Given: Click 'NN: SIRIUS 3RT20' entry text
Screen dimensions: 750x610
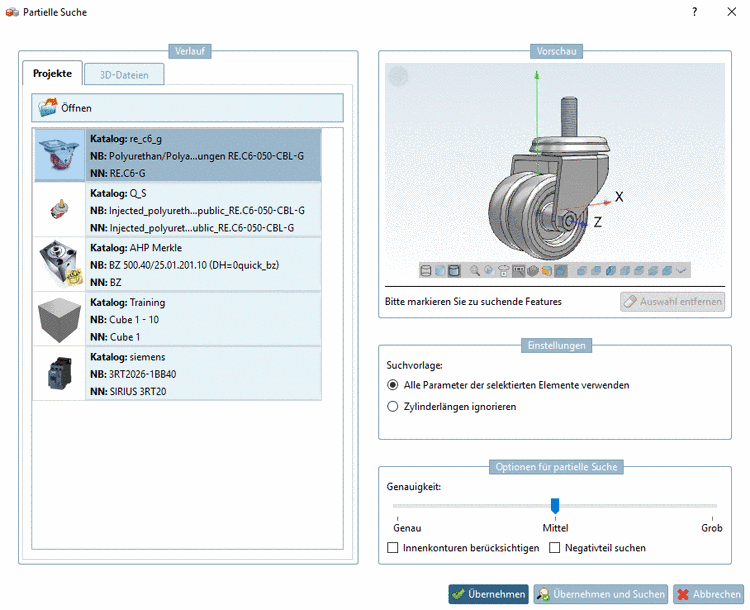Looking at the screenshot, I should (128, 391).
